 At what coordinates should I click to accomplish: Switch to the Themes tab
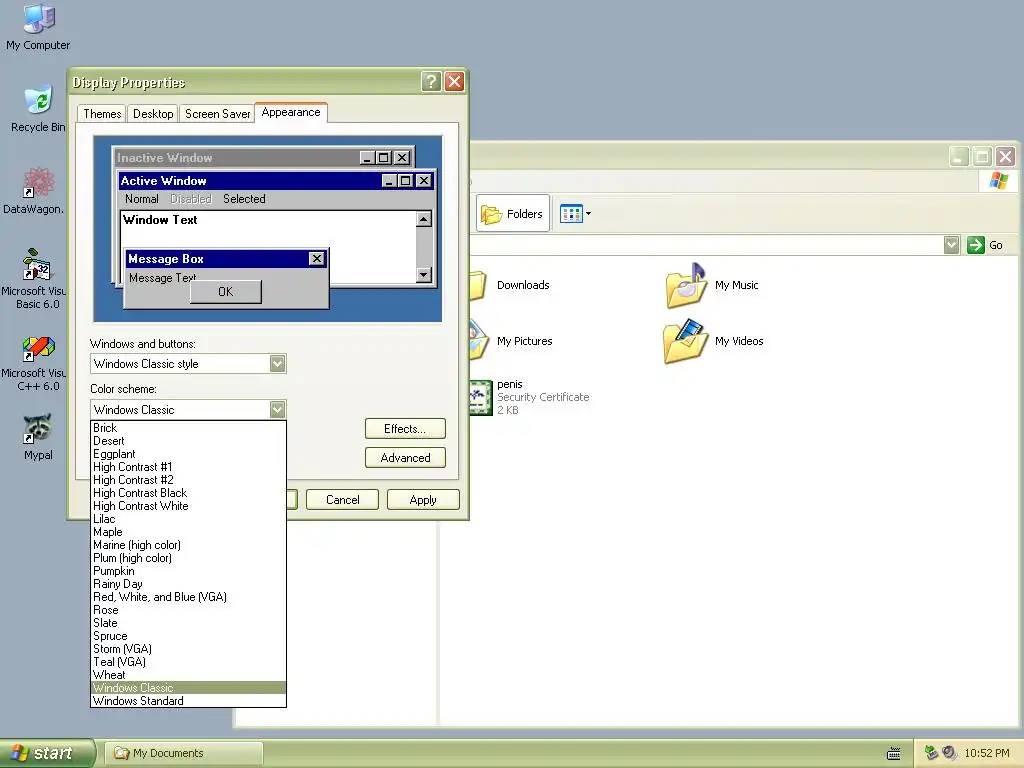pos(102,114)
